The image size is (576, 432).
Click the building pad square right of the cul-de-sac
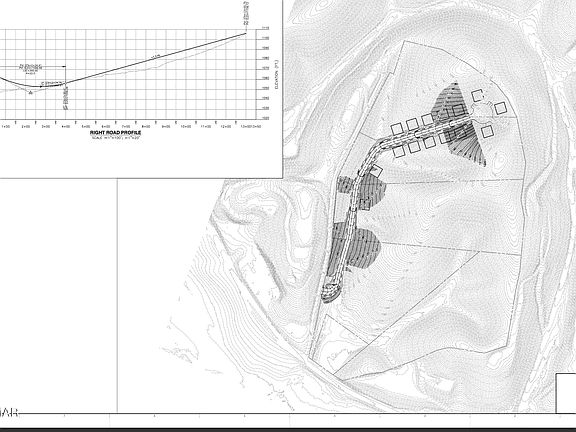500,108
